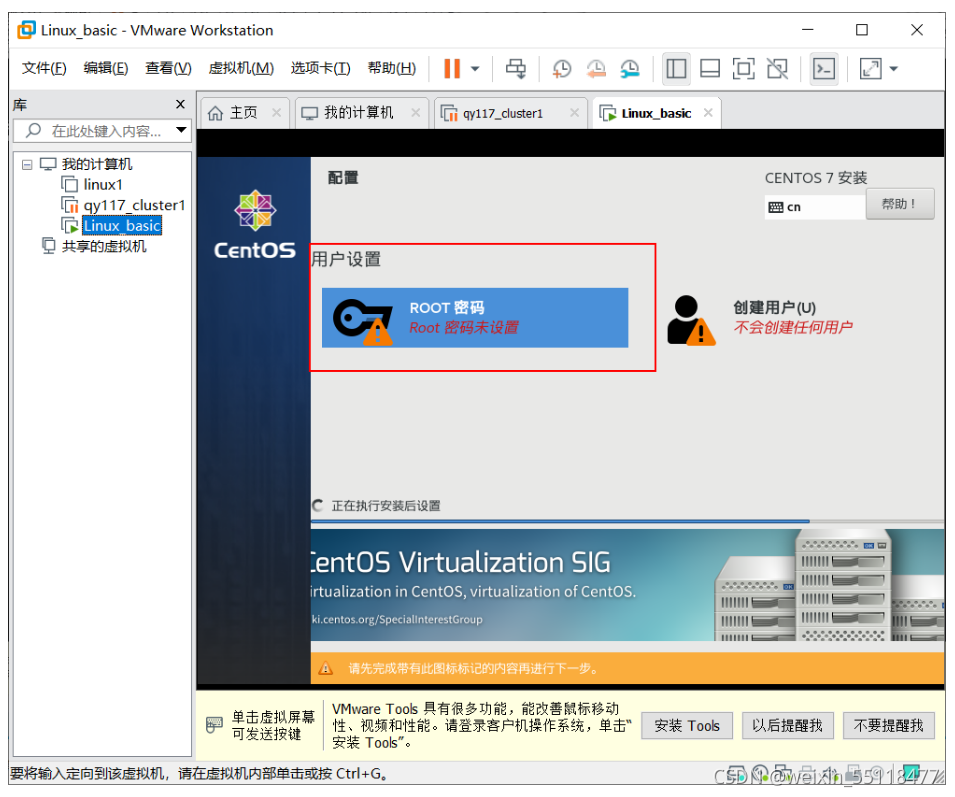This screenshot has height=797, width=955.
Task: Select linux1 in the library tree
Action: click(x=102, y=184)
